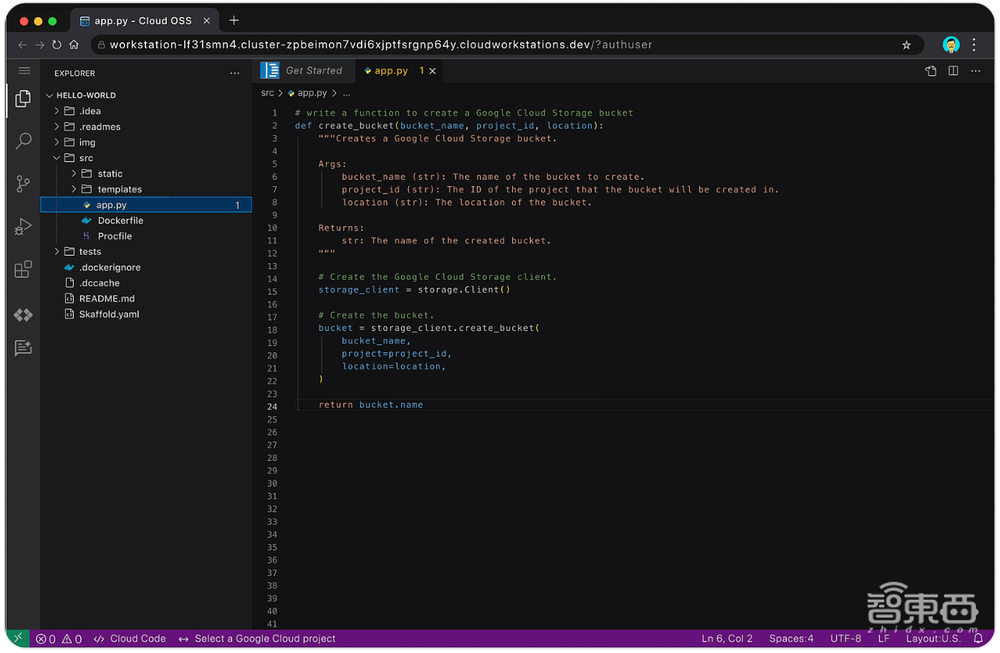Open the Source Control view

tap(23, 184)
